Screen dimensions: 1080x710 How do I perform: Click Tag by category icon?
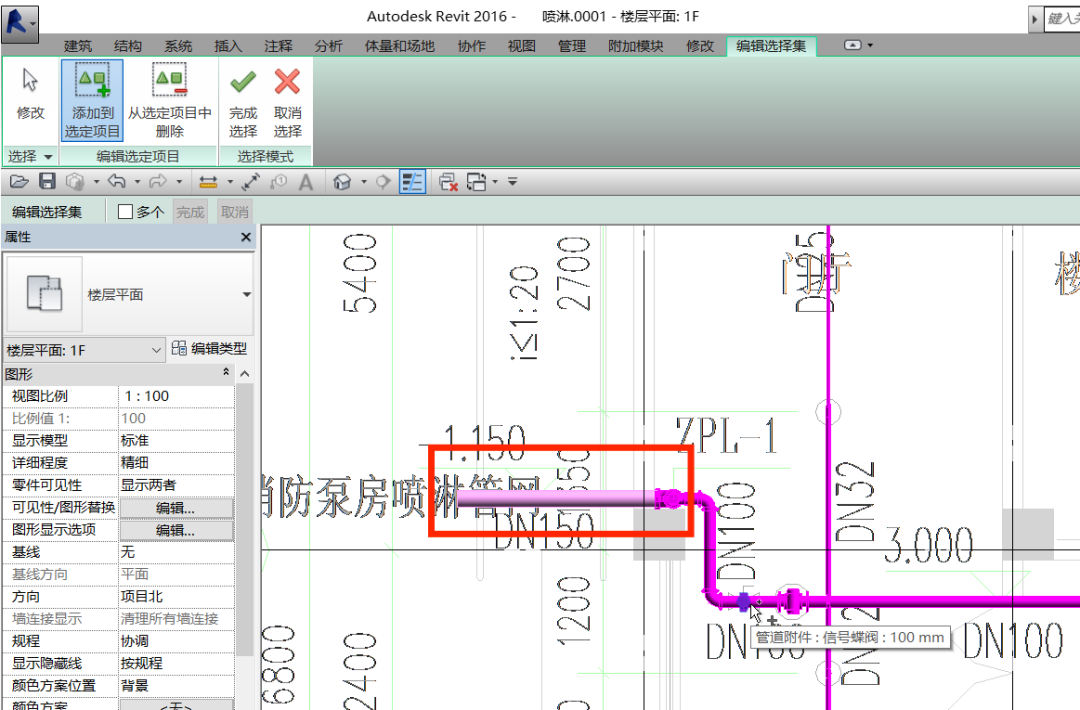coord(279,182)
